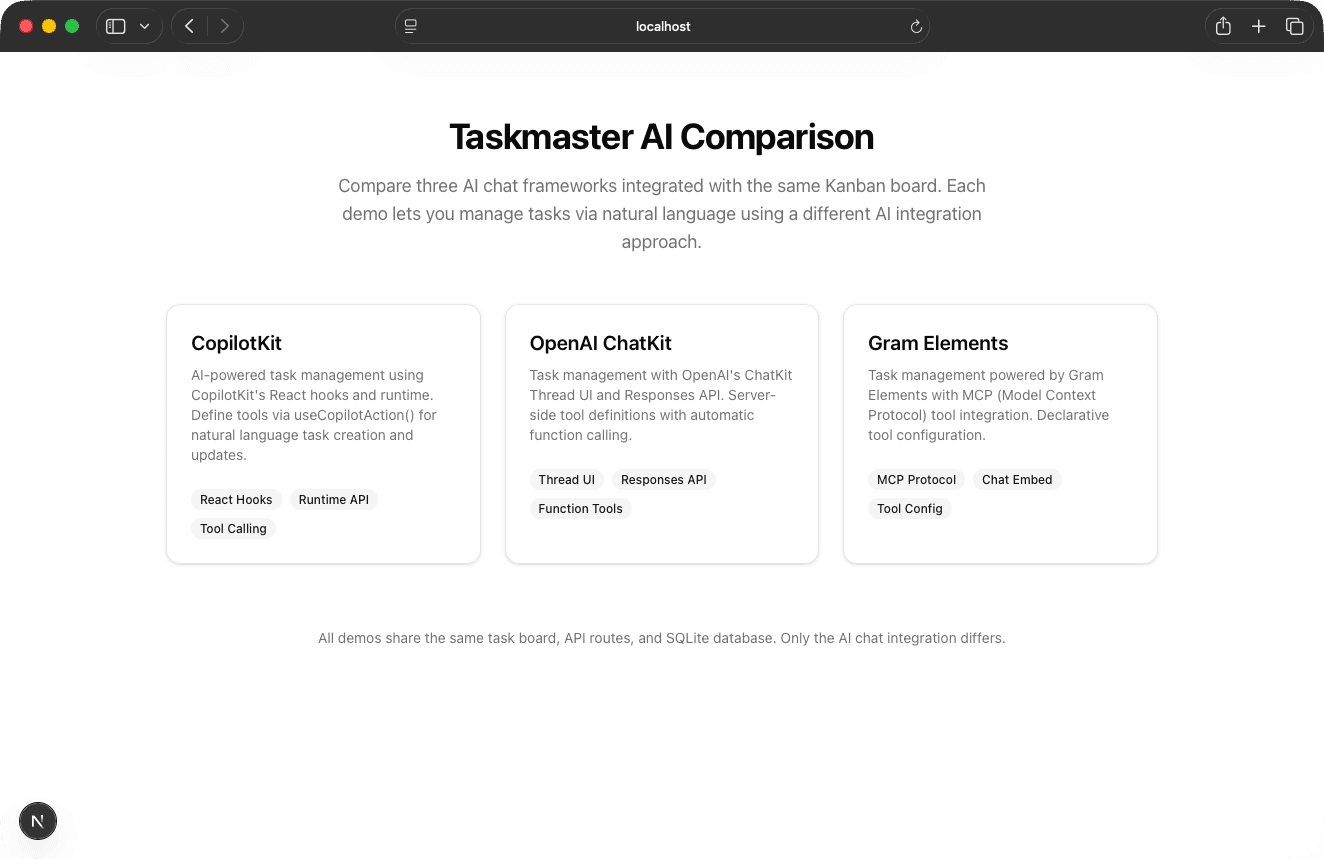Select the OpenAI ChatKit card
This screenshot has height=859, width=1324.
(x=661, y=434)
